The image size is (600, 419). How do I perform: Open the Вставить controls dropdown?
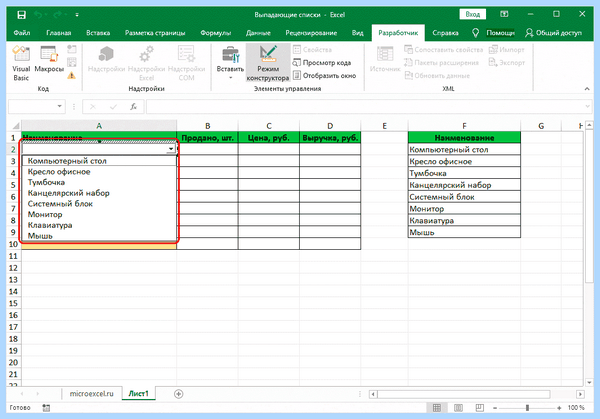click(230, 64)
